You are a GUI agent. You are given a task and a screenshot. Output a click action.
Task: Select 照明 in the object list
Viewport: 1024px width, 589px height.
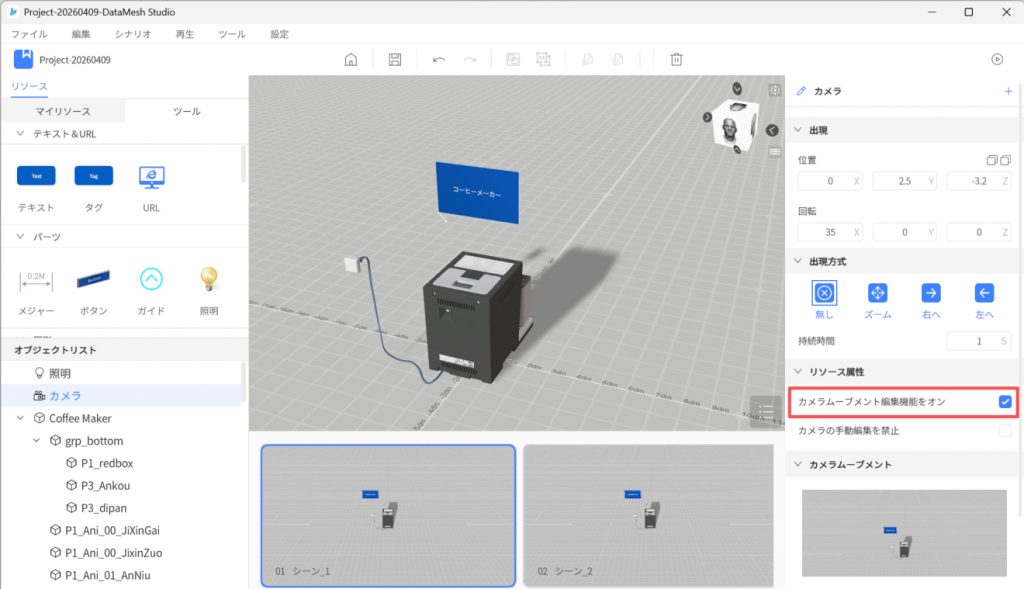(x=60, y=373)
